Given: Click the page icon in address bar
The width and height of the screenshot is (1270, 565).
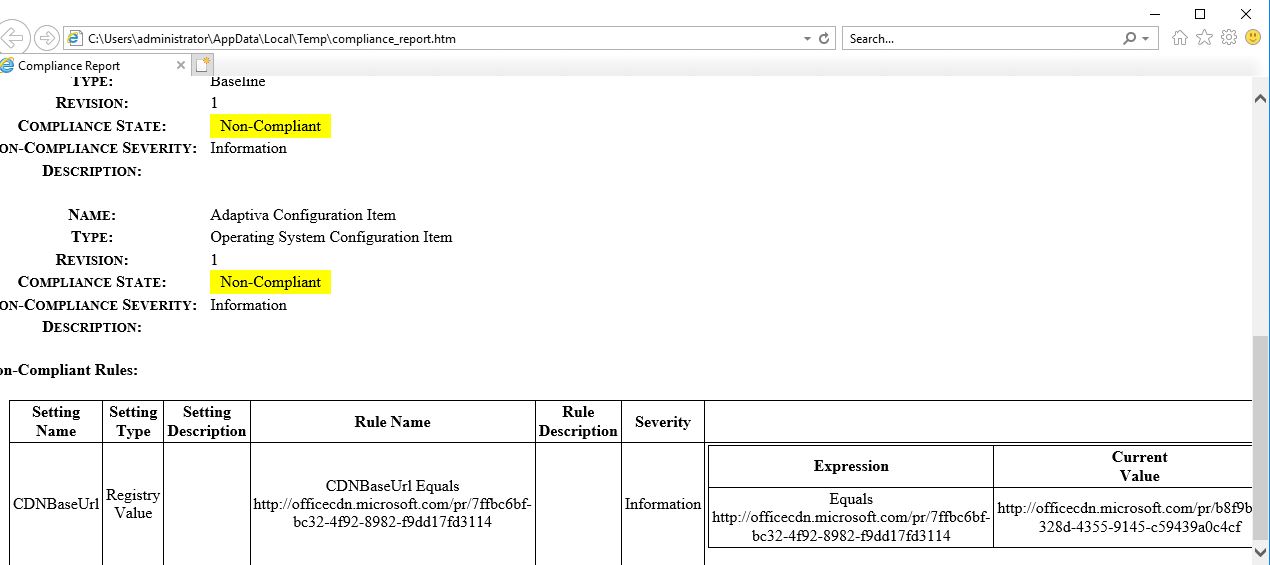Looking at the screenshot, I should 75,38.
